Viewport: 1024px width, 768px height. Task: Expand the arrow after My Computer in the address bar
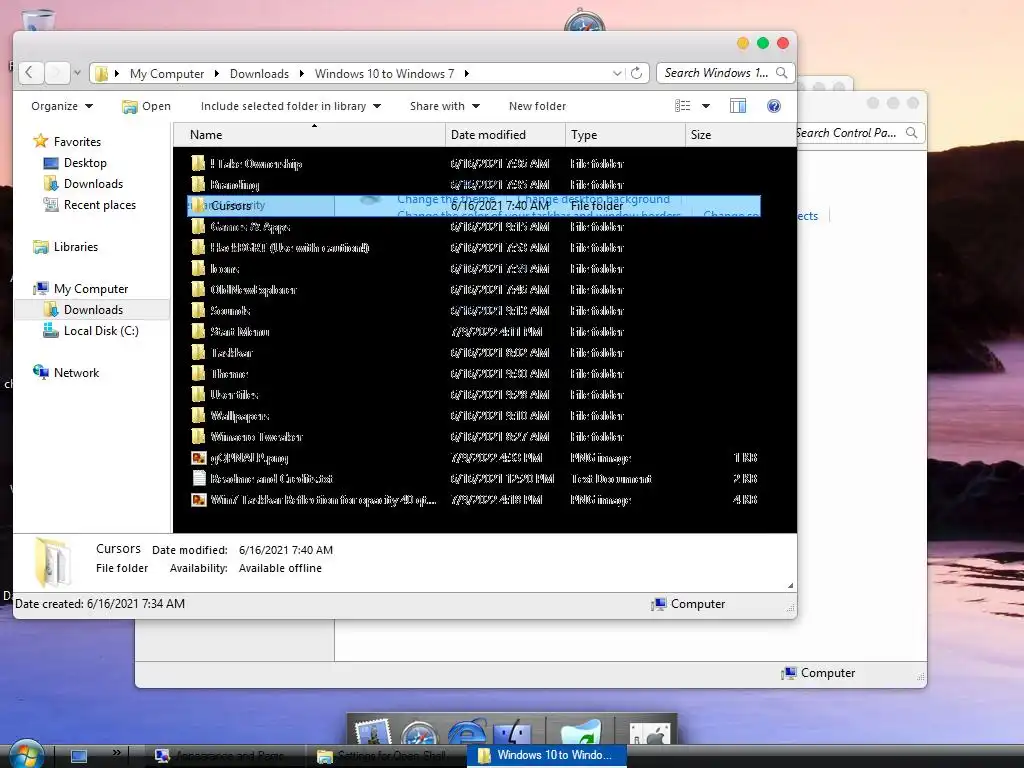tap(217, 74)
